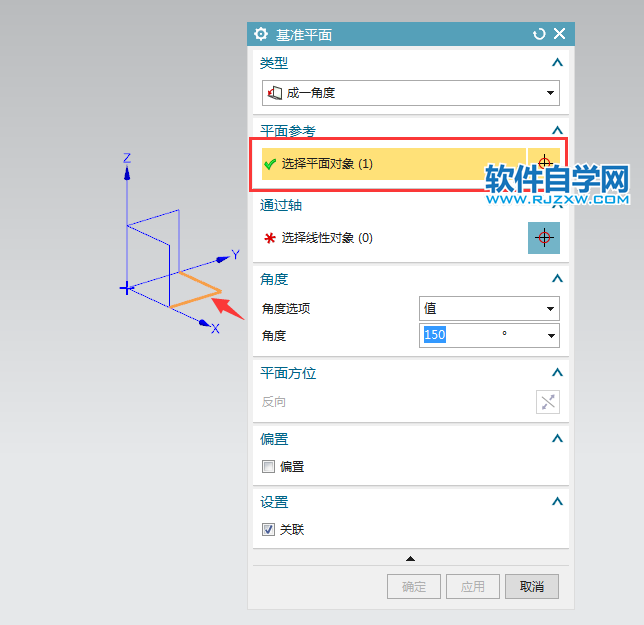Viewport: 644px width, 625px height.
Task: Click the select linear object crosshair icon
Action: [544, 238]
